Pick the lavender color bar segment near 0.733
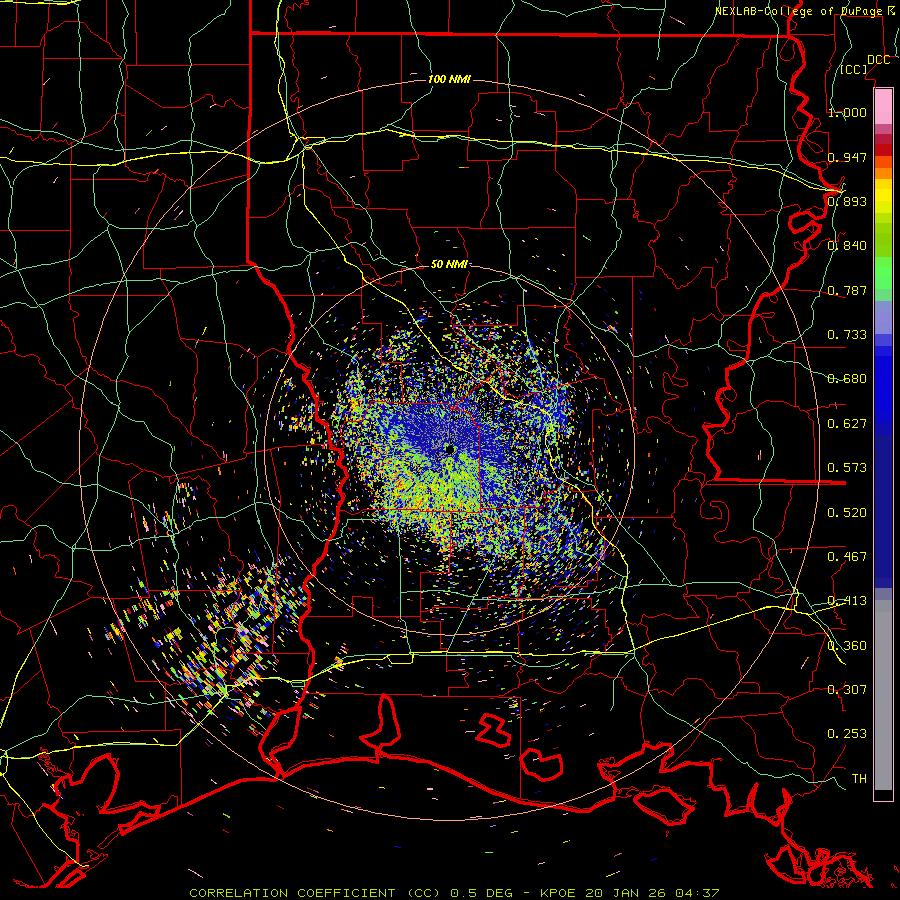 (x=883, y=317)
